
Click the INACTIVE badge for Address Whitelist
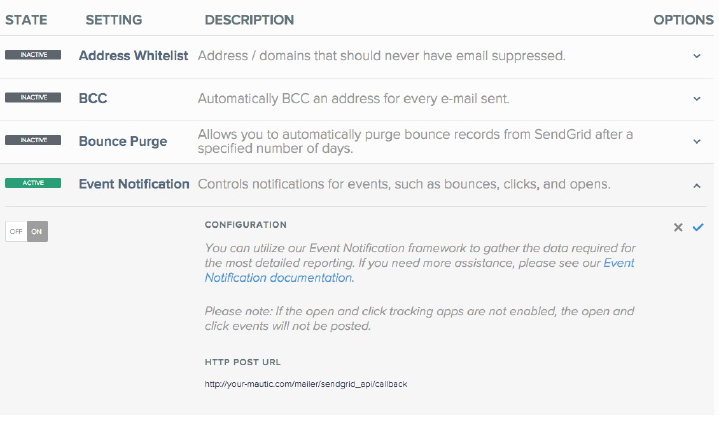[x=33, y=56]
